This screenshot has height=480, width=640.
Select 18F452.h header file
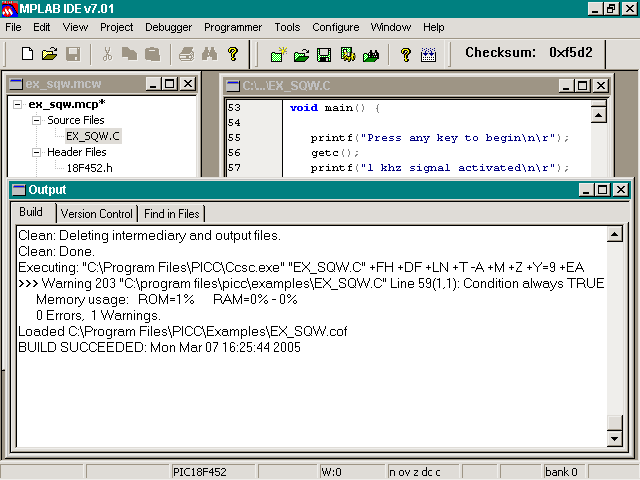pyautogui.click(x=89, y=168)
